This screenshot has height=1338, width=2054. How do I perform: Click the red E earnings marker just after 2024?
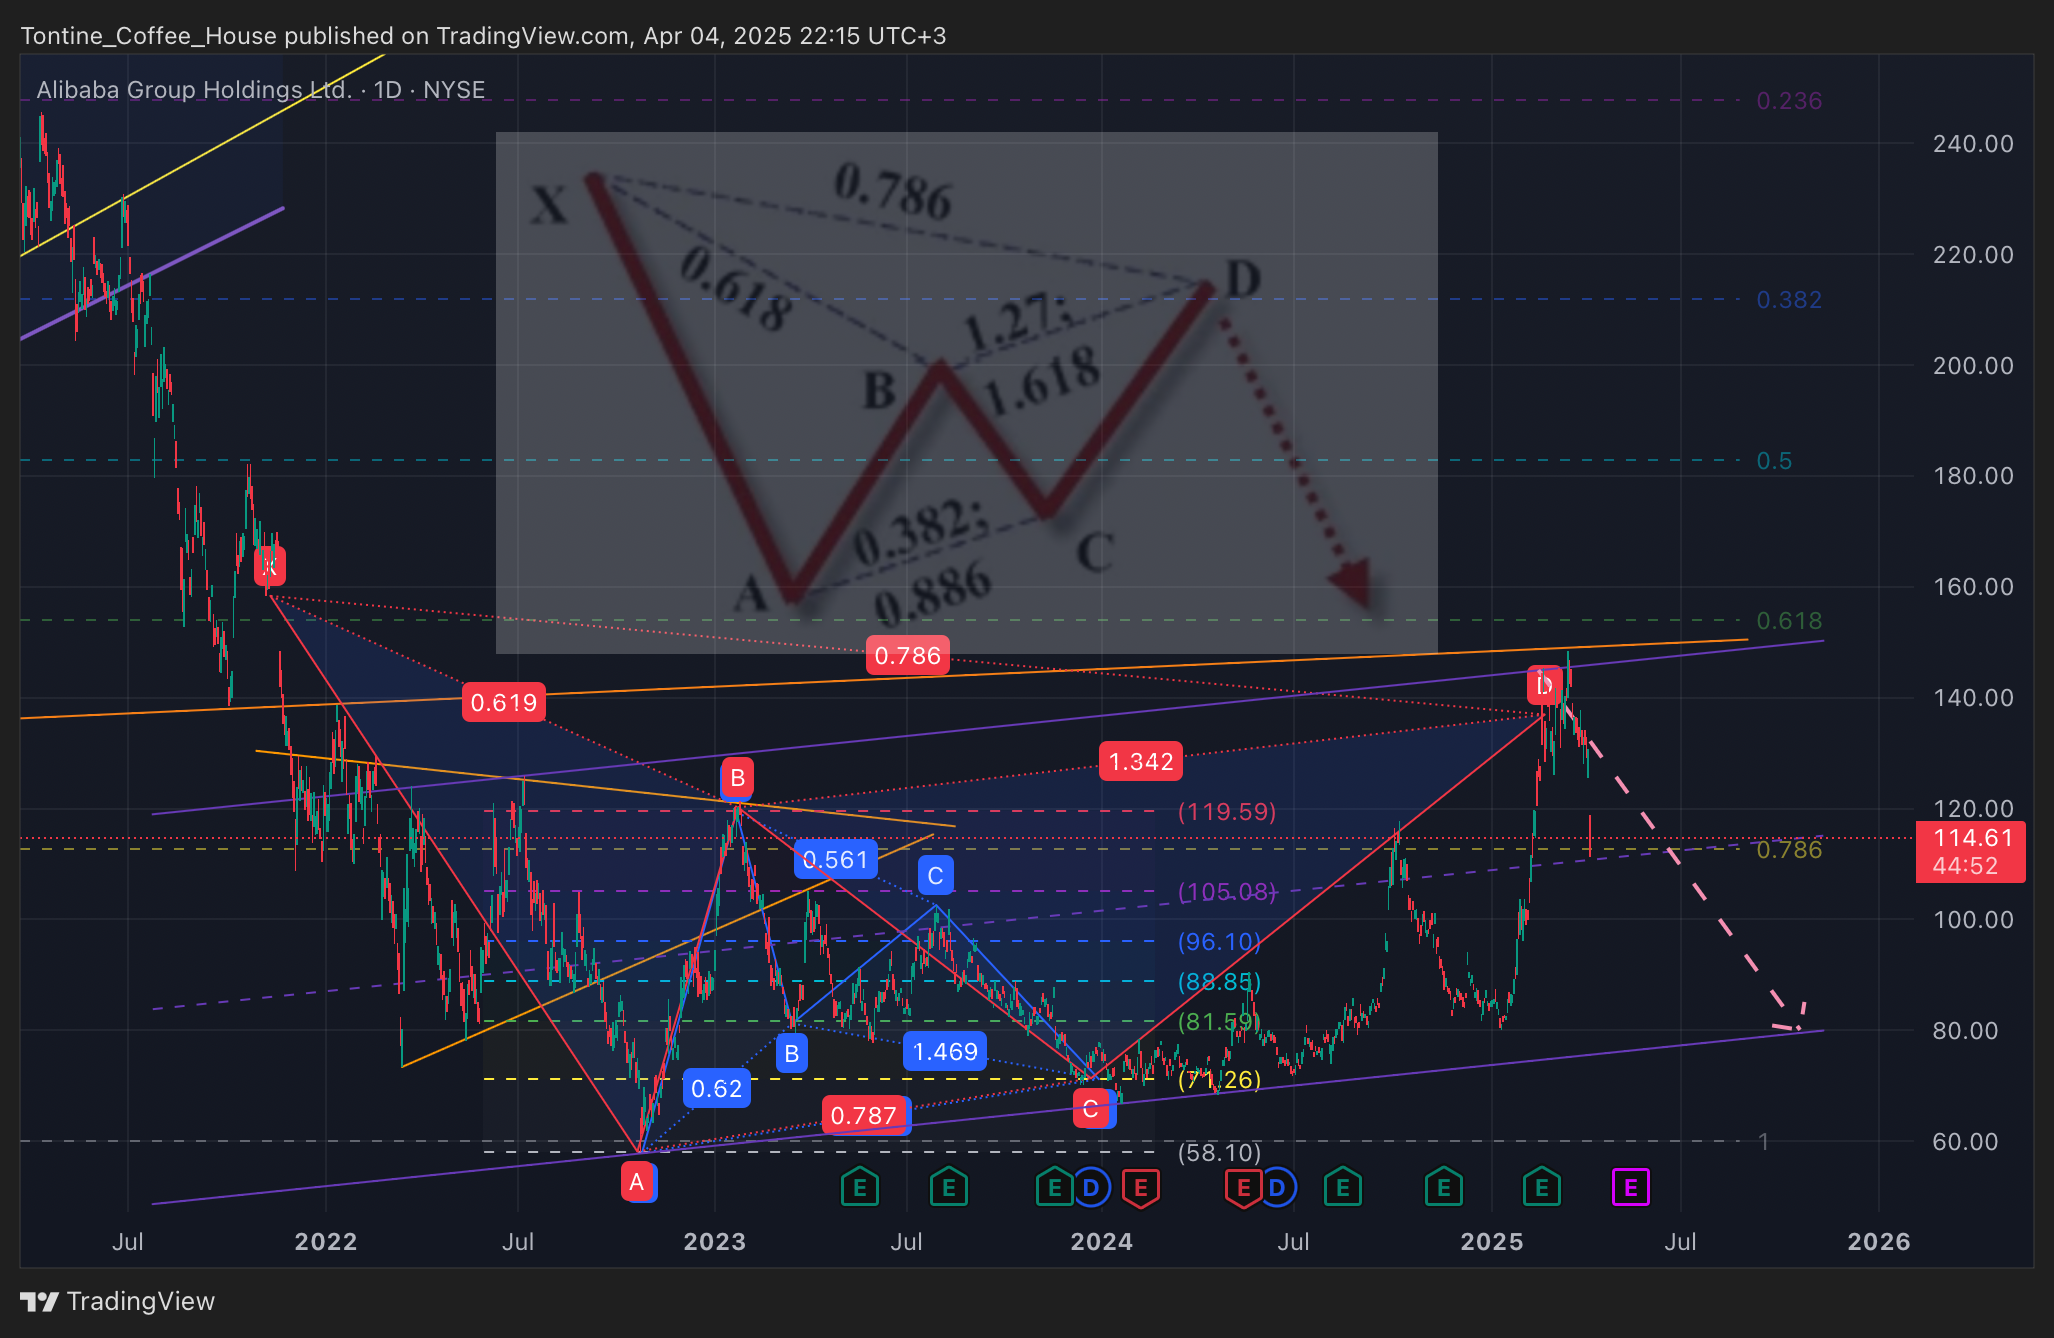coord(1140,1188)
